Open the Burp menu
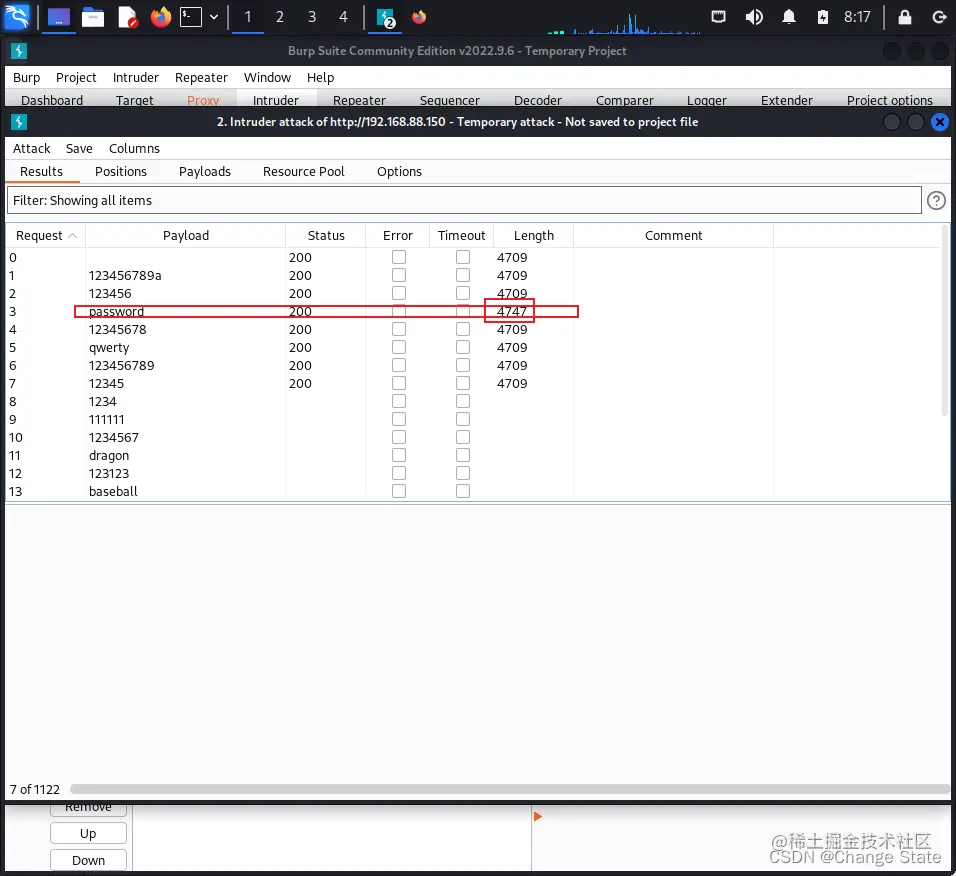This screenshot has height=876, width=956. pos(26,77)
